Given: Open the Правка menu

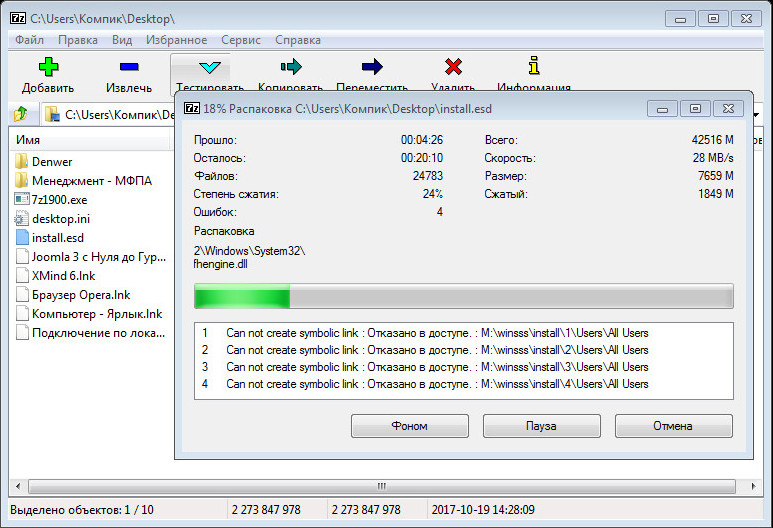Looking at the screenshot, I should 78,40.
